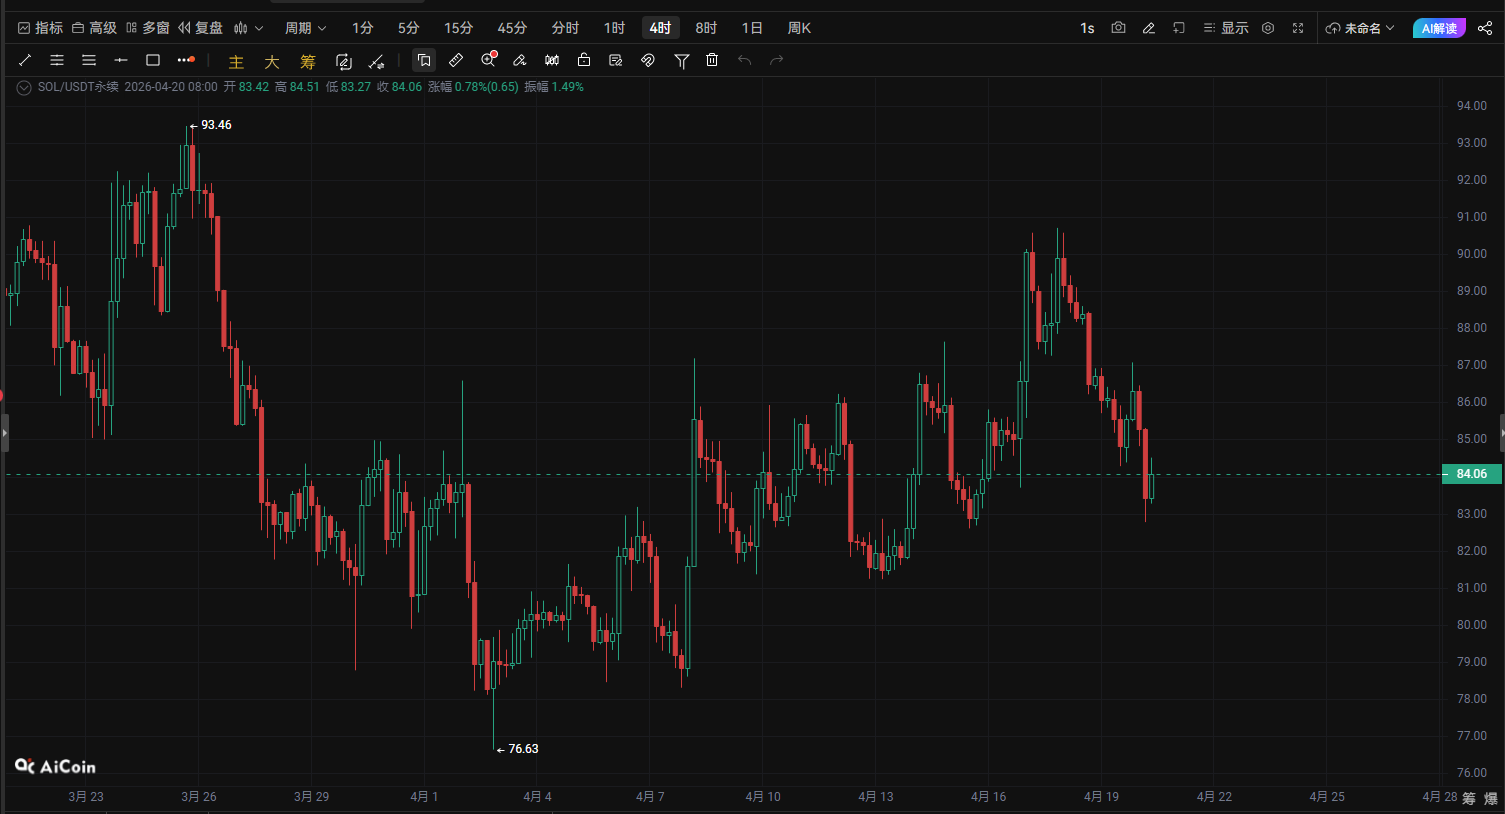The image size is (1505, 814).
Task: Open the 指标 indicators button
Action: tap(40, 28)
